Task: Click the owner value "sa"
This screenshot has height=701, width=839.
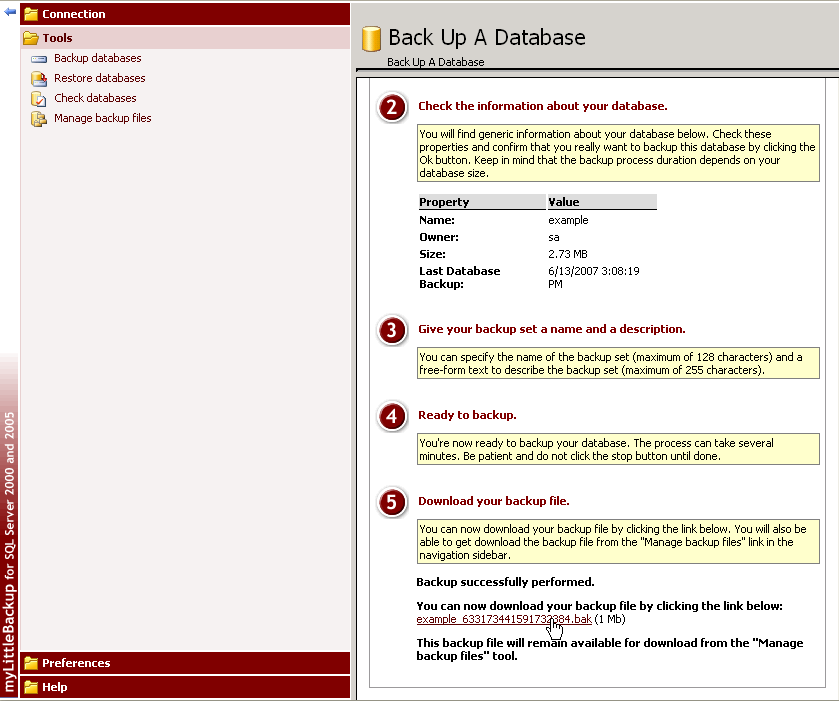Action: 554,237
